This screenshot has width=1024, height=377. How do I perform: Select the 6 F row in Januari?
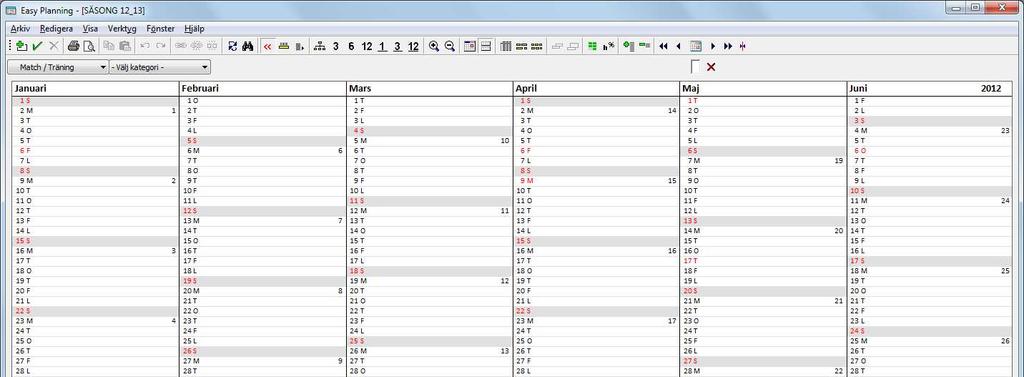click(95, 150)
